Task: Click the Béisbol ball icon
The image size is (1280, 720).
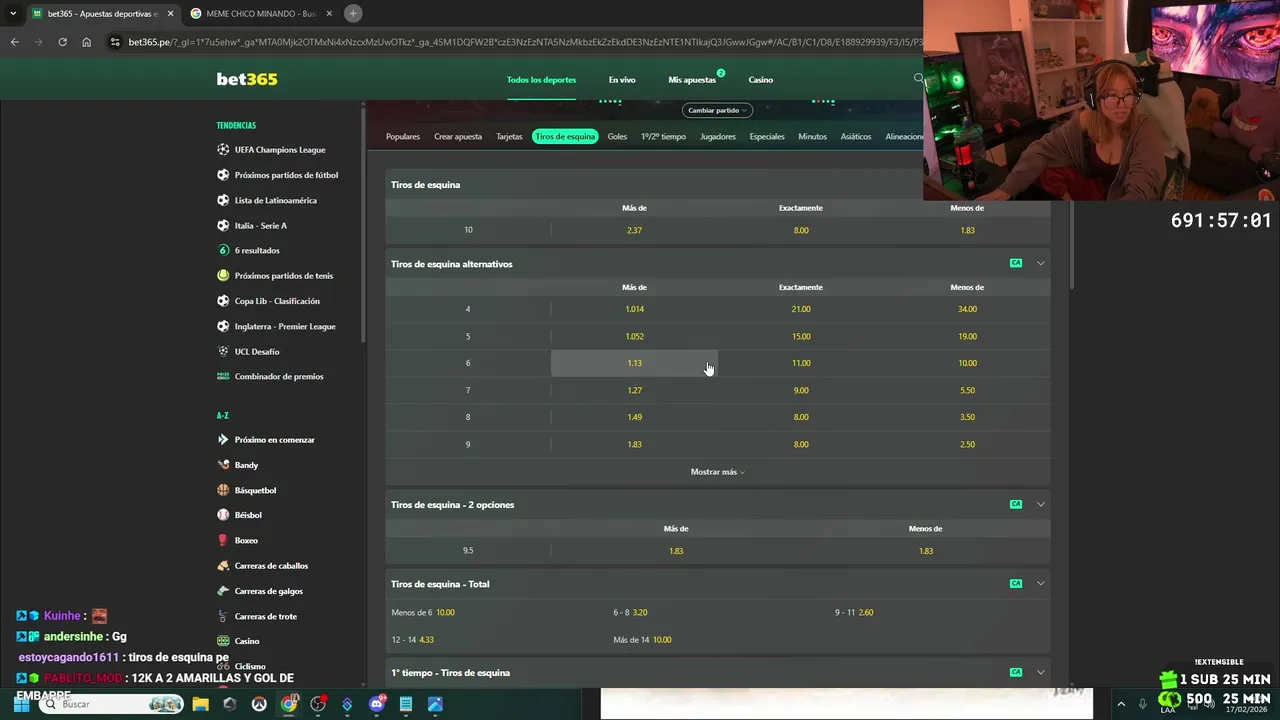Action: pos(223,515)
